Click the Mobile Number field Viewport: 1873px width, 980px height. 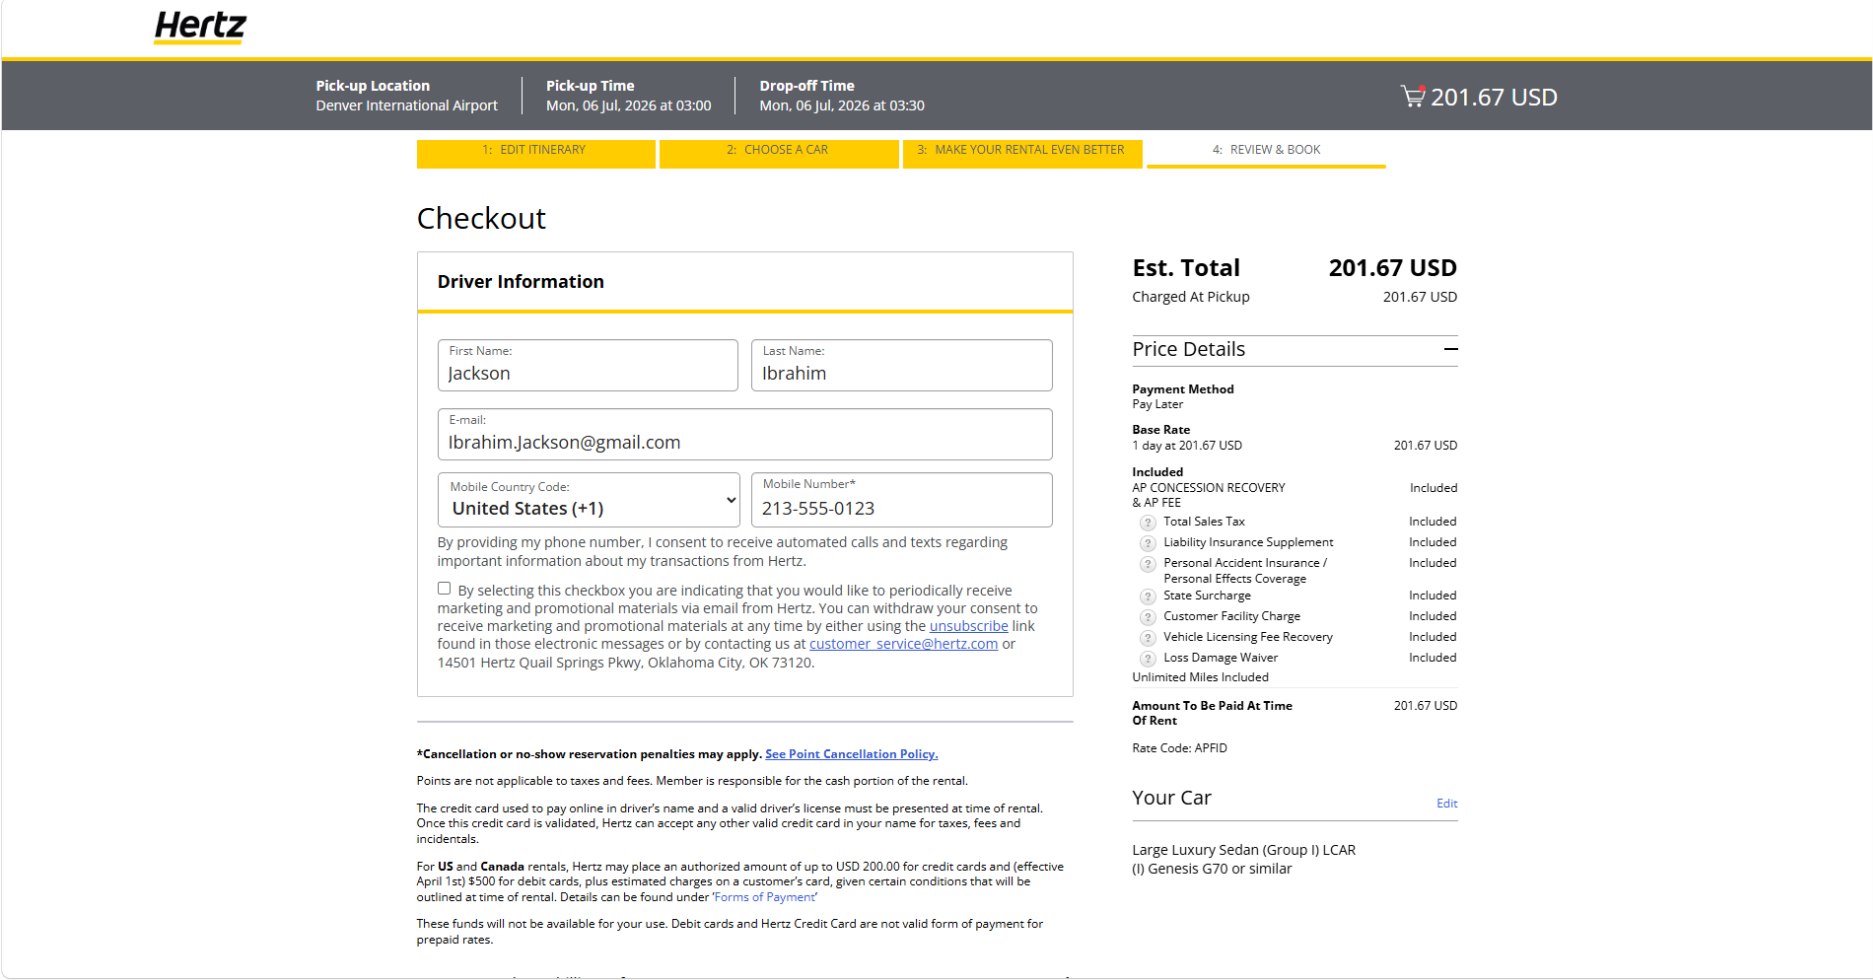click(901, 500)
